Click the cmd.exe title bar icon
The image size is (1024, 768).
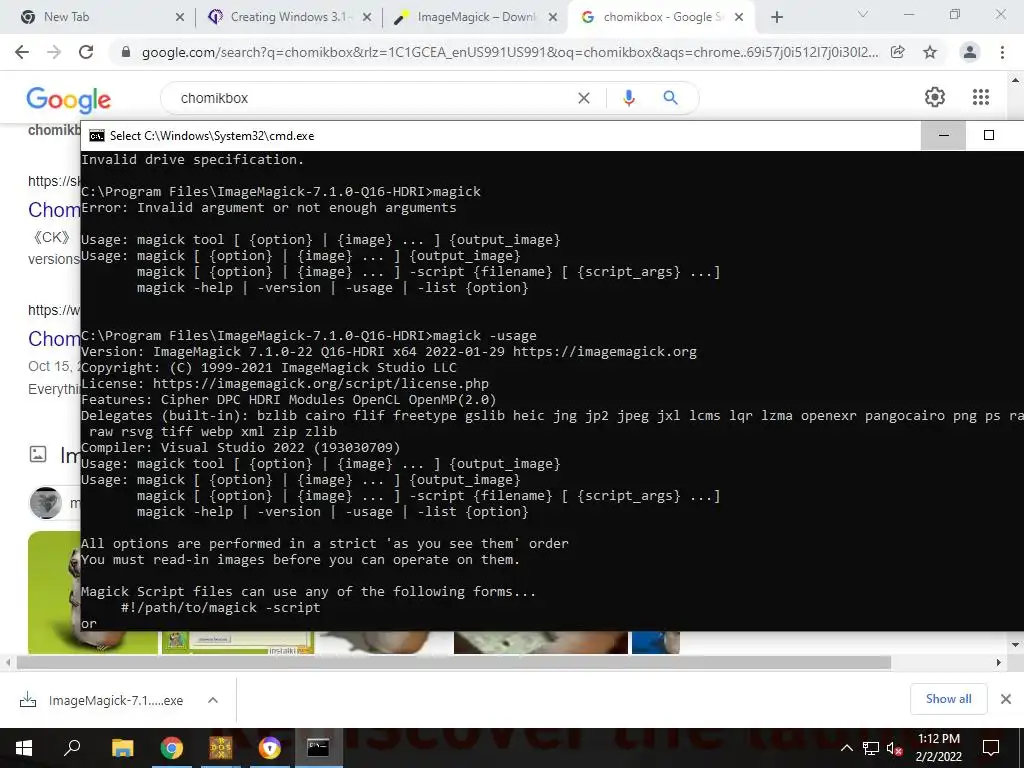click(x=97, y=136)
